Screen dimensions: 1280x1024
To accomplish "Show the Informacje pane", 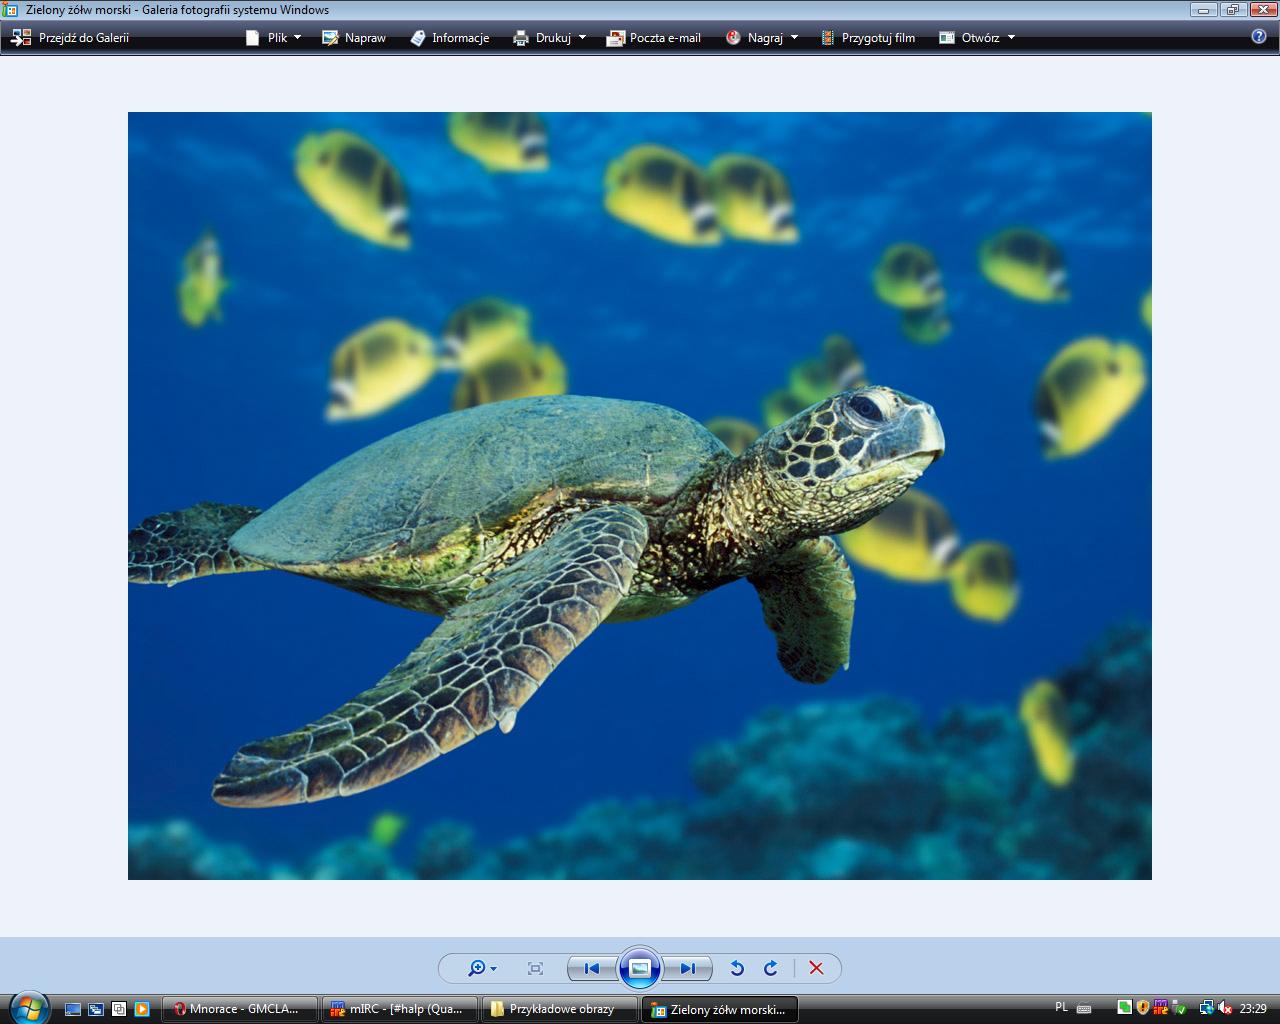I will [449, 38].
